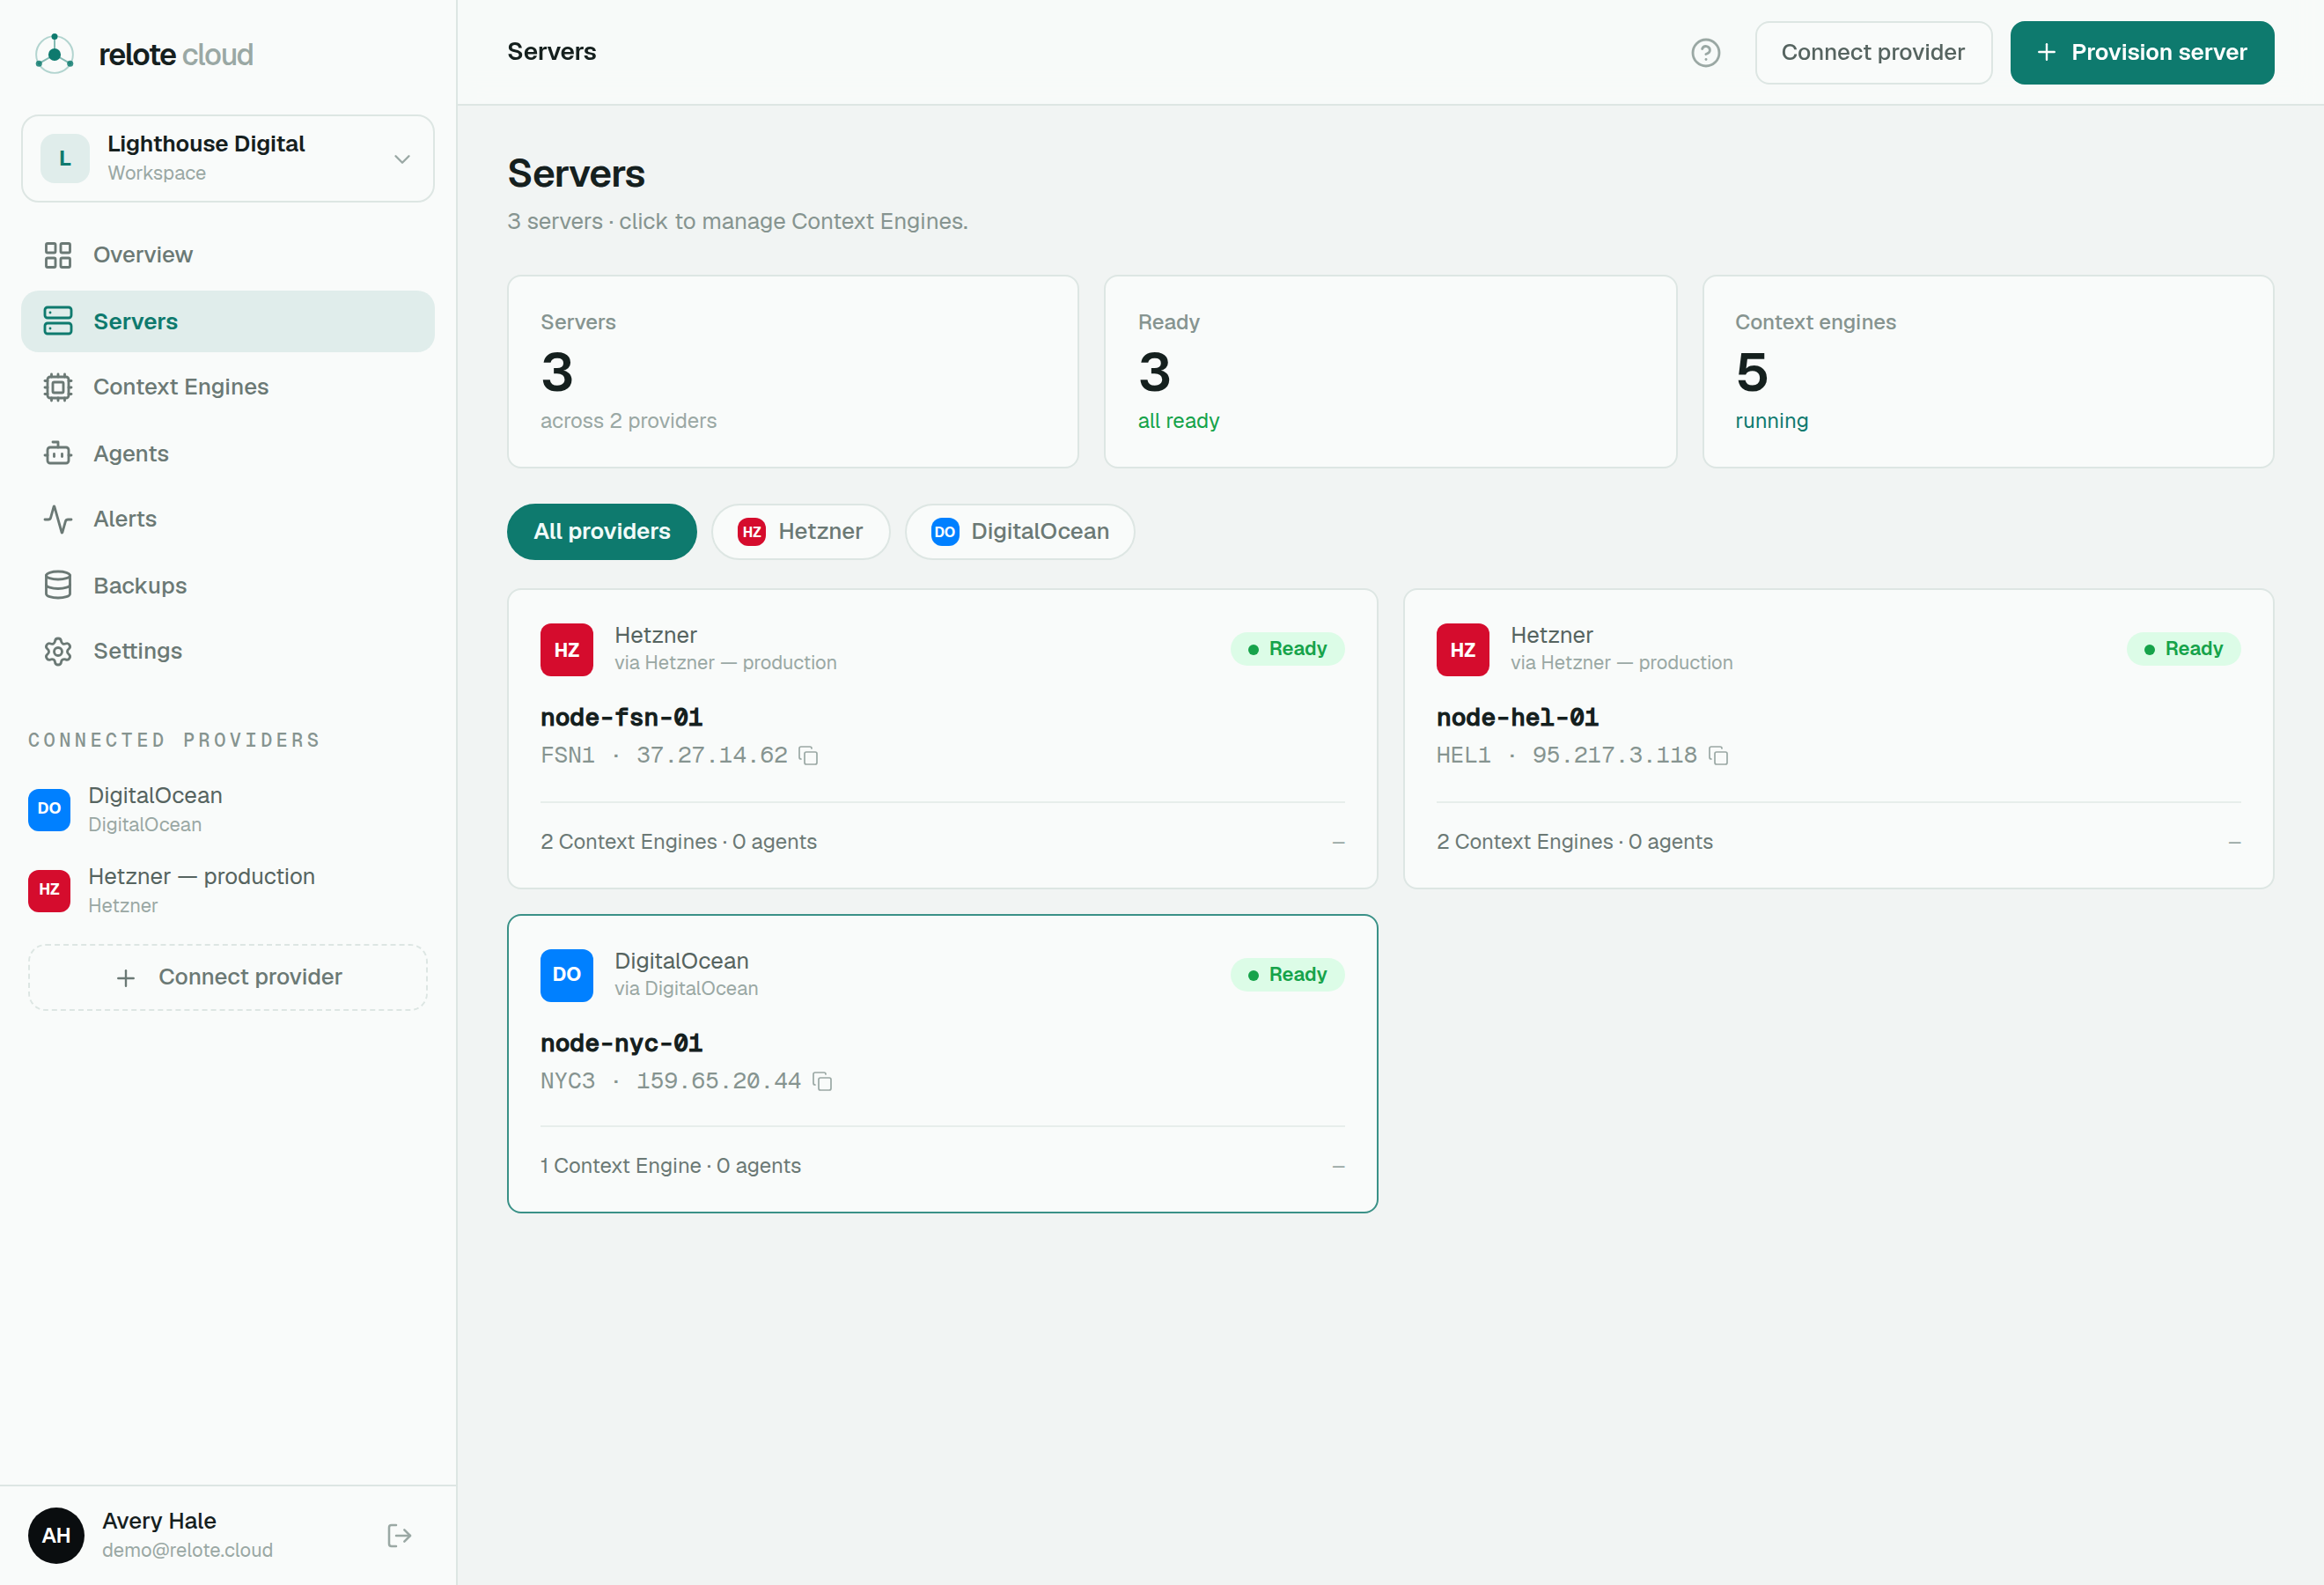Screen dimensions: 2324x1585
Task: Click the Ready stat card showing all ready
Action: click(x=1390, y=372)
